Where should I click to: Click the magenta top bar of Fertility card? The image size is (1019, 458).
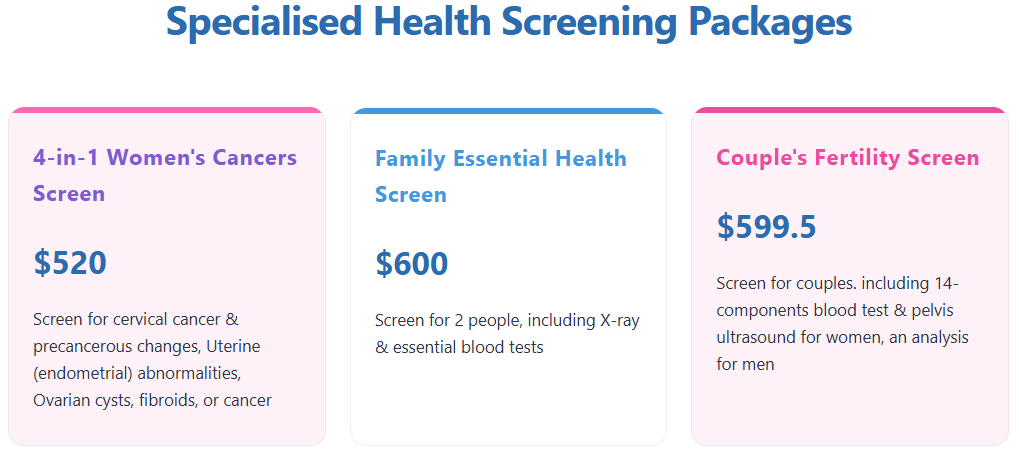(x=849, y=110)
